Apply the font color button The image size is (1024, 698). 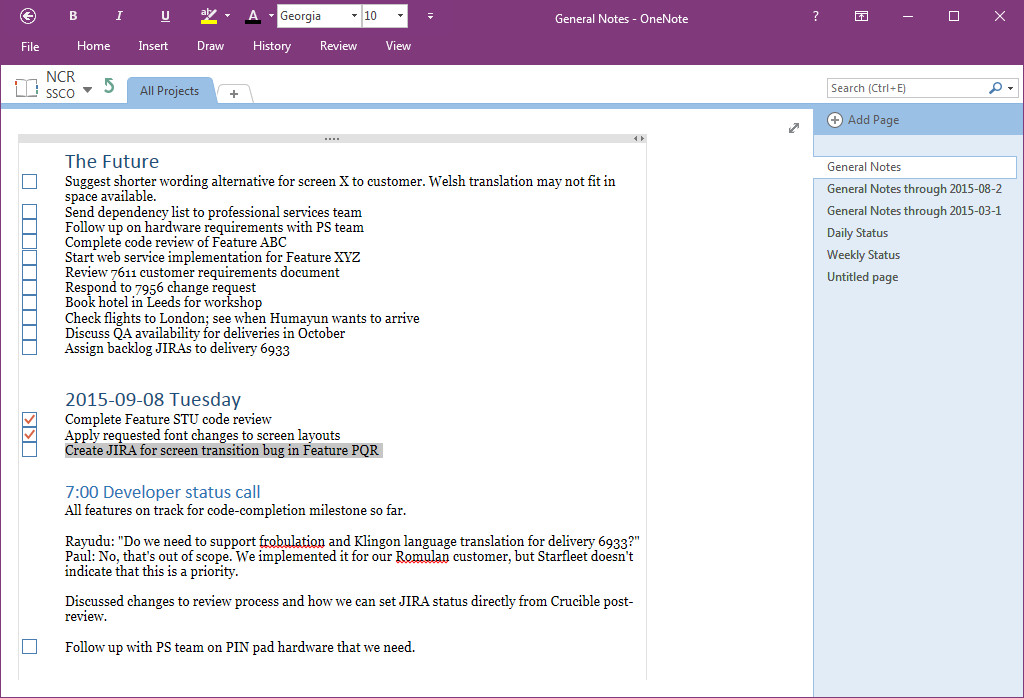253,16
